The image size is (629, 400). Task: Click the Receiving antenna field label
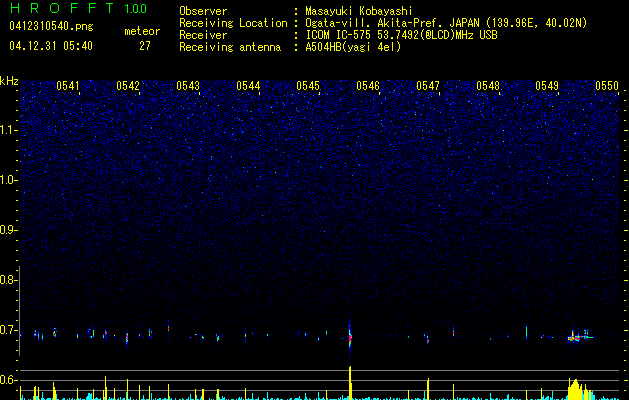click(x=230, y=47)
